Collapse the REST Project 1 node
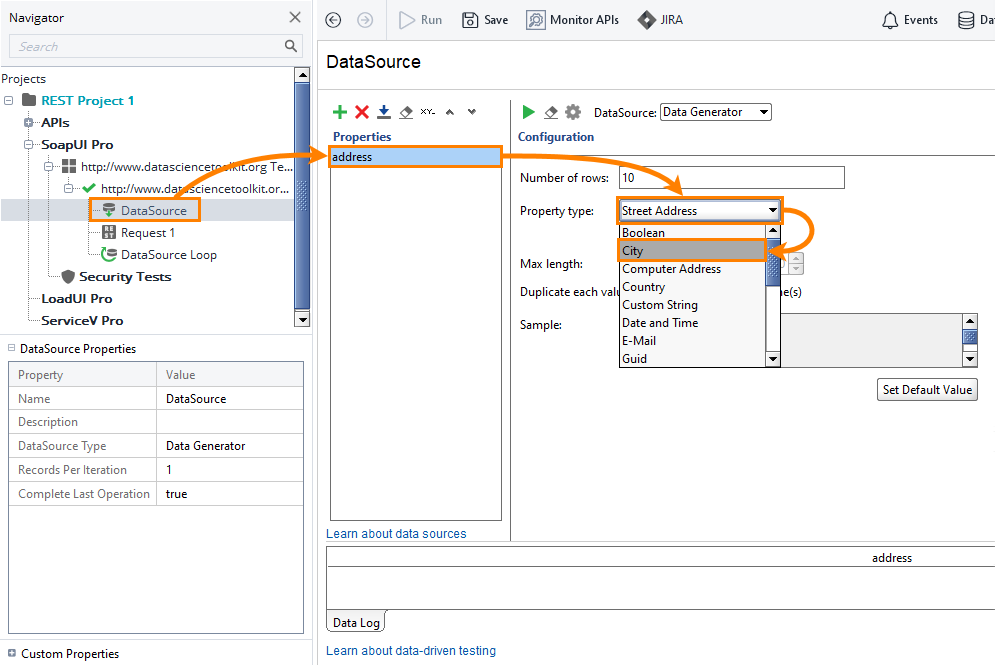The image size is (995, 665). click(9, 100)
